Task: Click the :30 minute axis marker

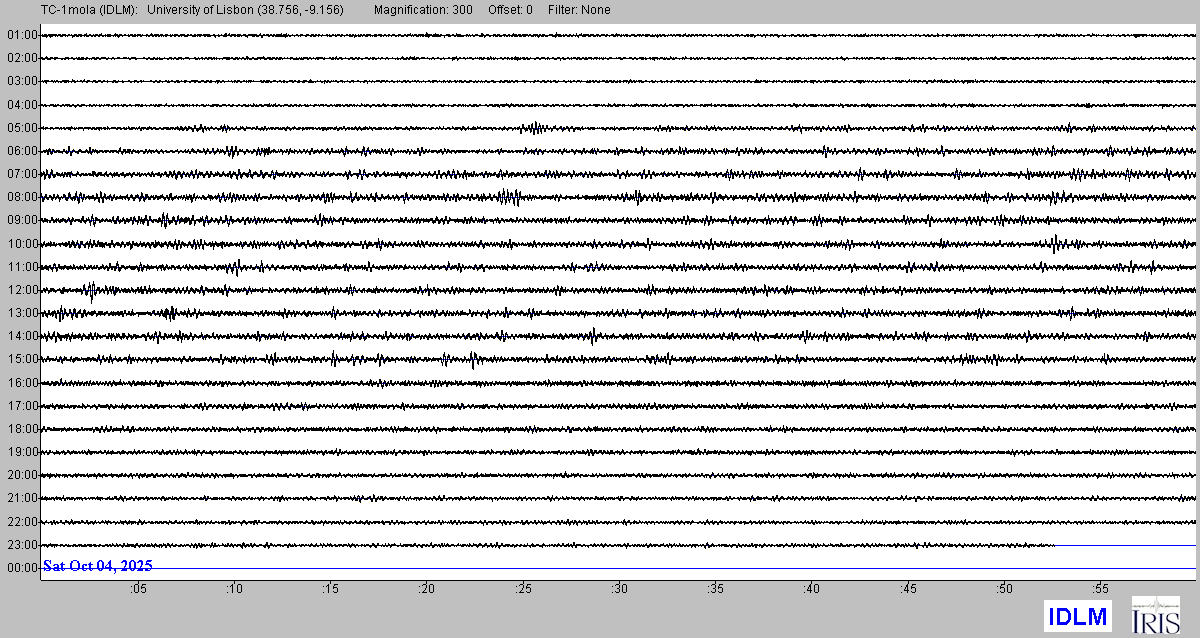Action: click(619, 589)
